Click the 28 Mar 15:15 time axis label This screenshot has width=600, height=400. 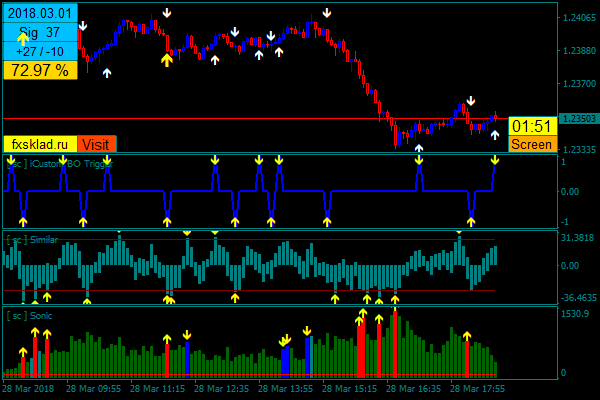349,389
